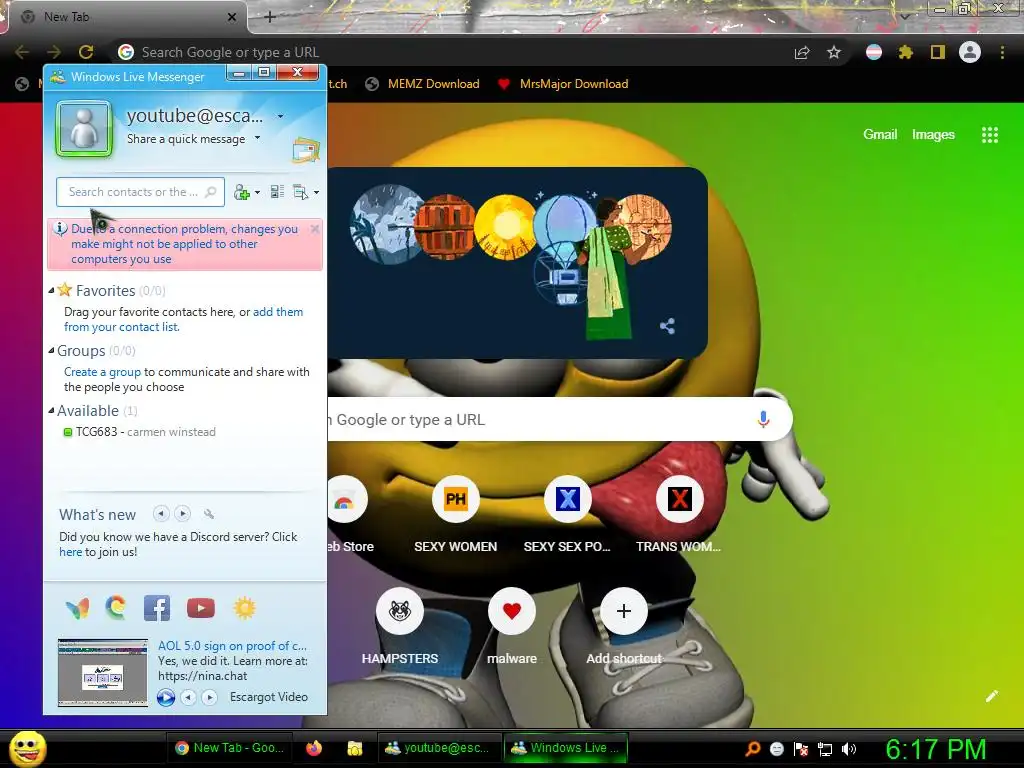Open the add contact dropdown arrow
Screen dimensions: 1024x768
tap(257, 193)
